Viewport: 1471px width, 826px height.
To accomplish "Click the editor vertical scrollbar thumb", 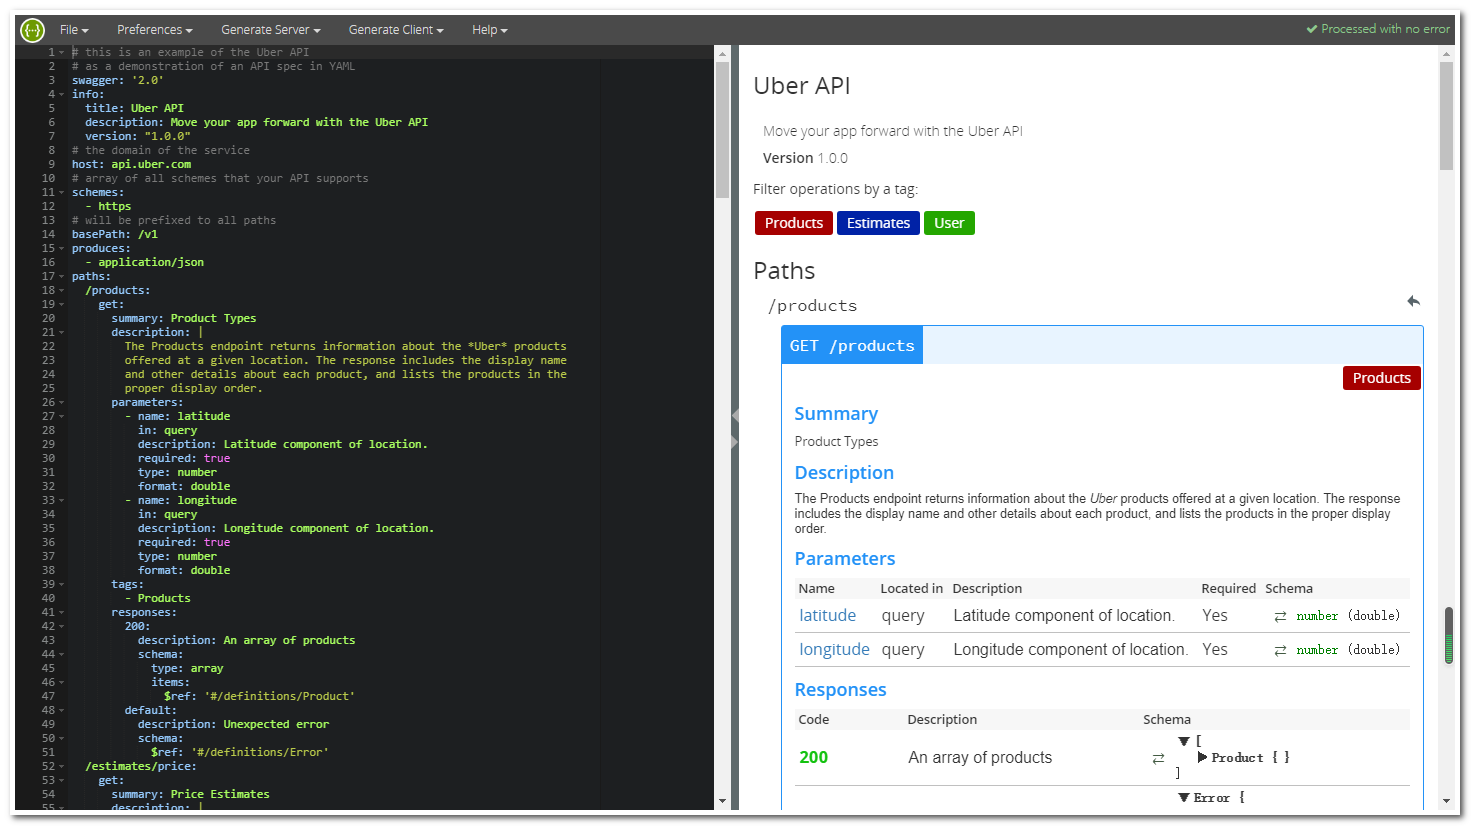I will (722, 129).
